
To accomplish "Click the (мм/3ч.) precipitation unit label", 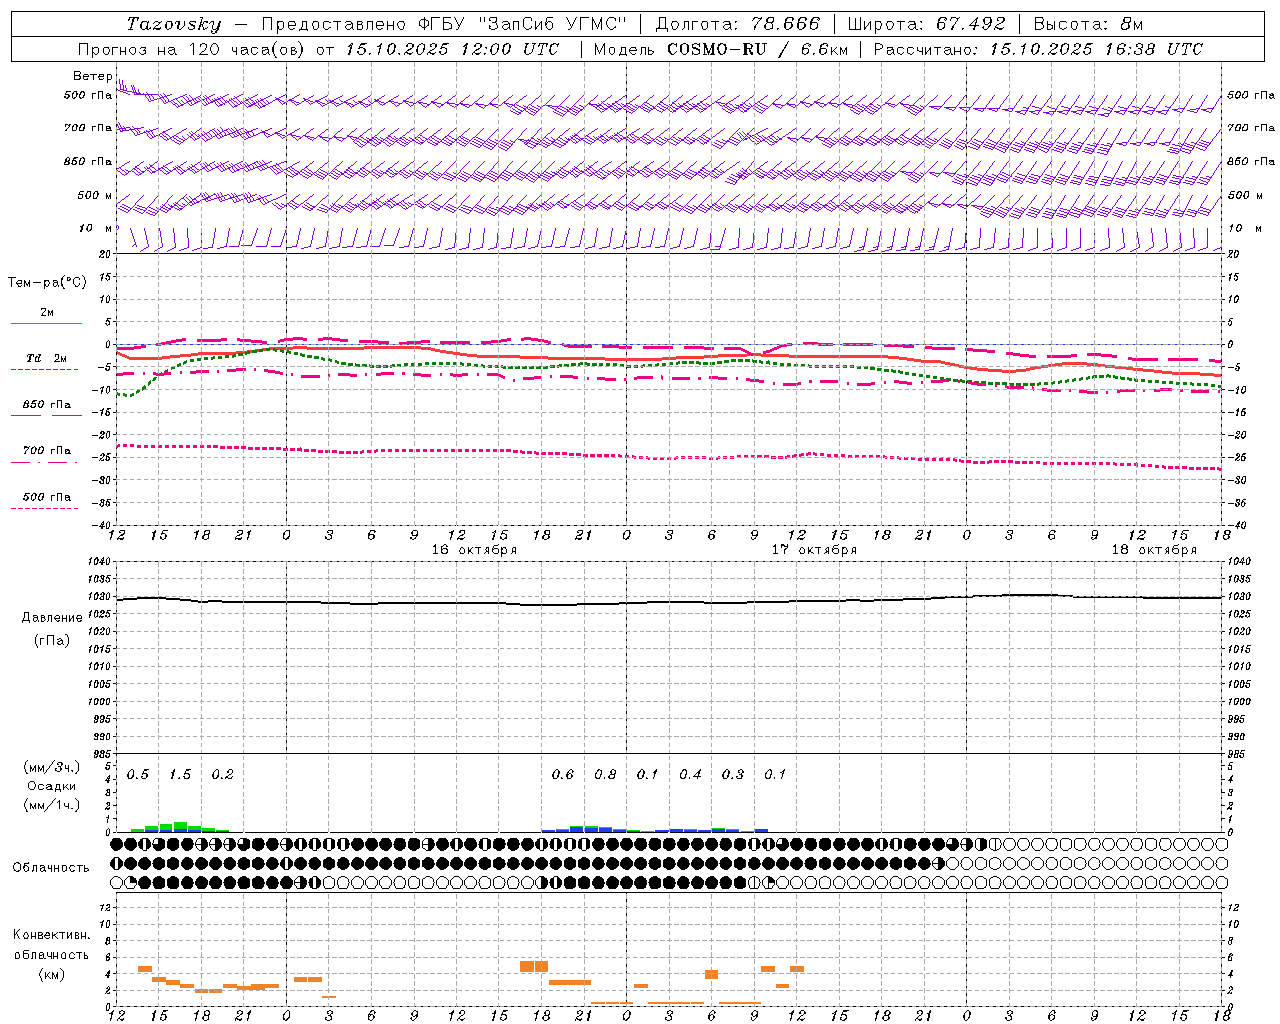I will [x=52, y=767].
